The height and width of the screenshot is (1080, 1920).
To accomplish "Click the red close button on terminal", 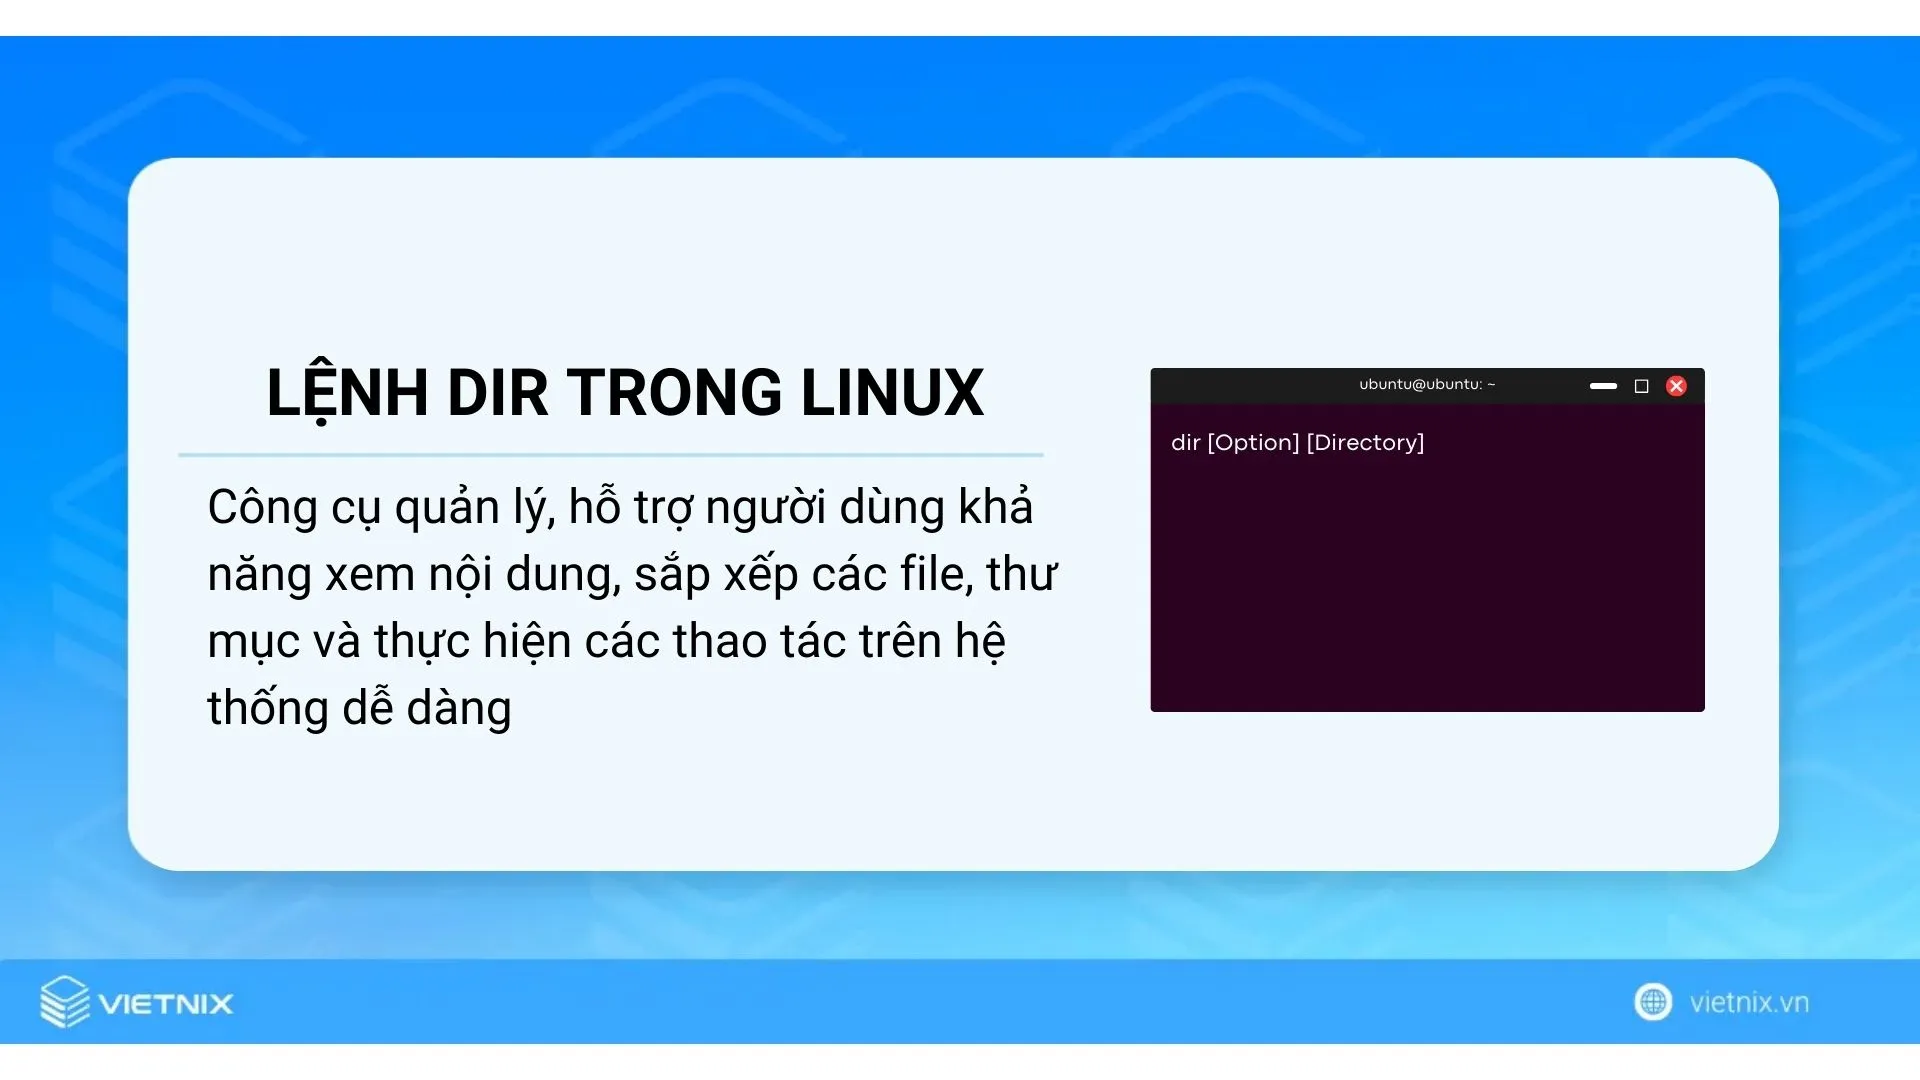I will tap(1677, 385).
